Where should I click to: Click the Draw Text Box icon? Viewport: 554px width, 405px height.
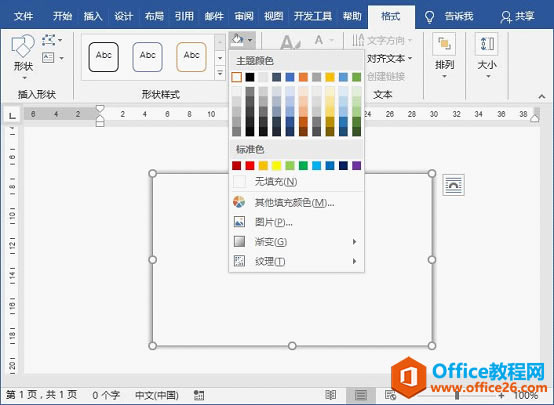coord(48,57)
